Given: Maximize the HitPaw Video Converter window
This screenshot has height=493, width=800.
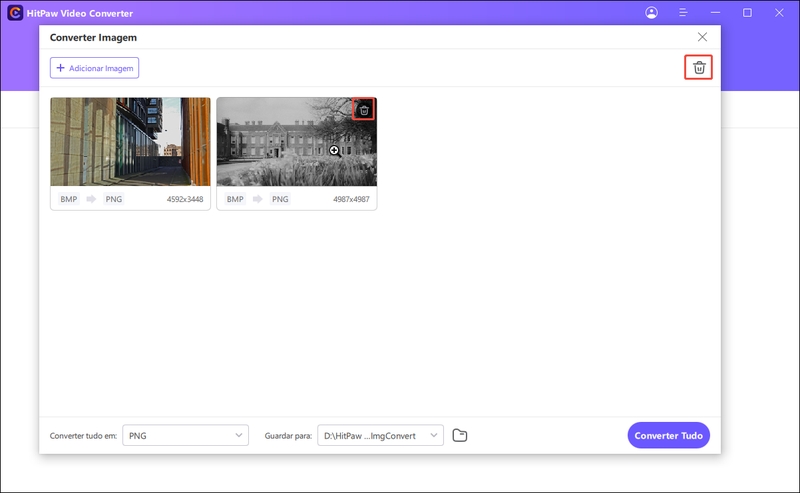Looking at the screenshot, I should 747,13.
